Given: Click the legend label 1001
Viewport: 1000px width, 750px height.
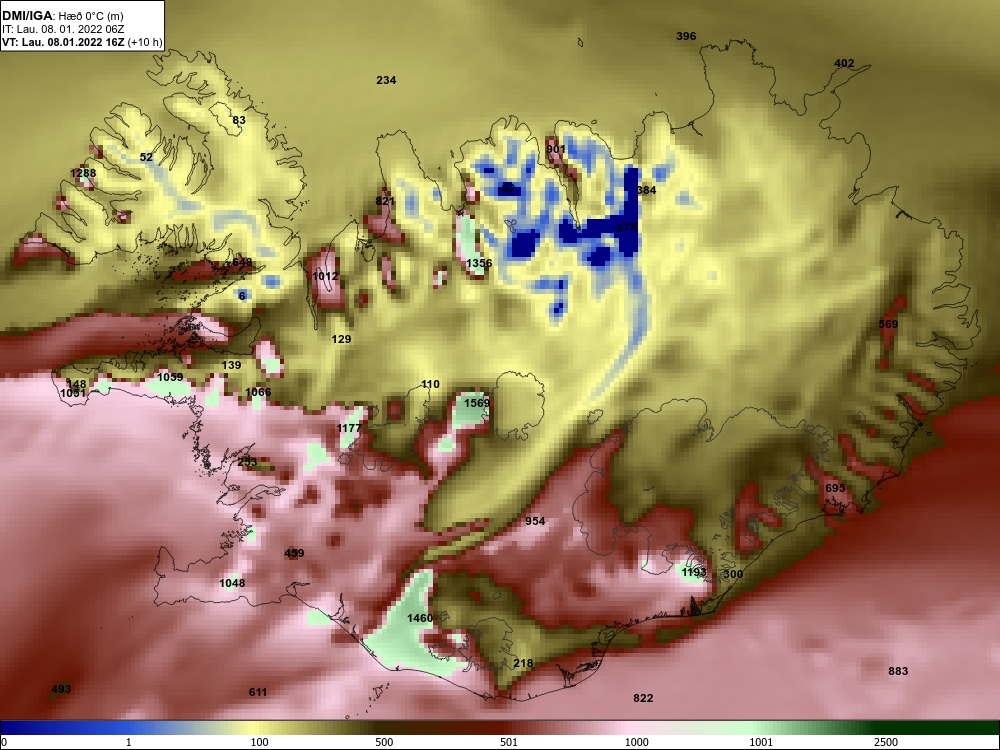Looking at the screenshot, I should [761, 742].
